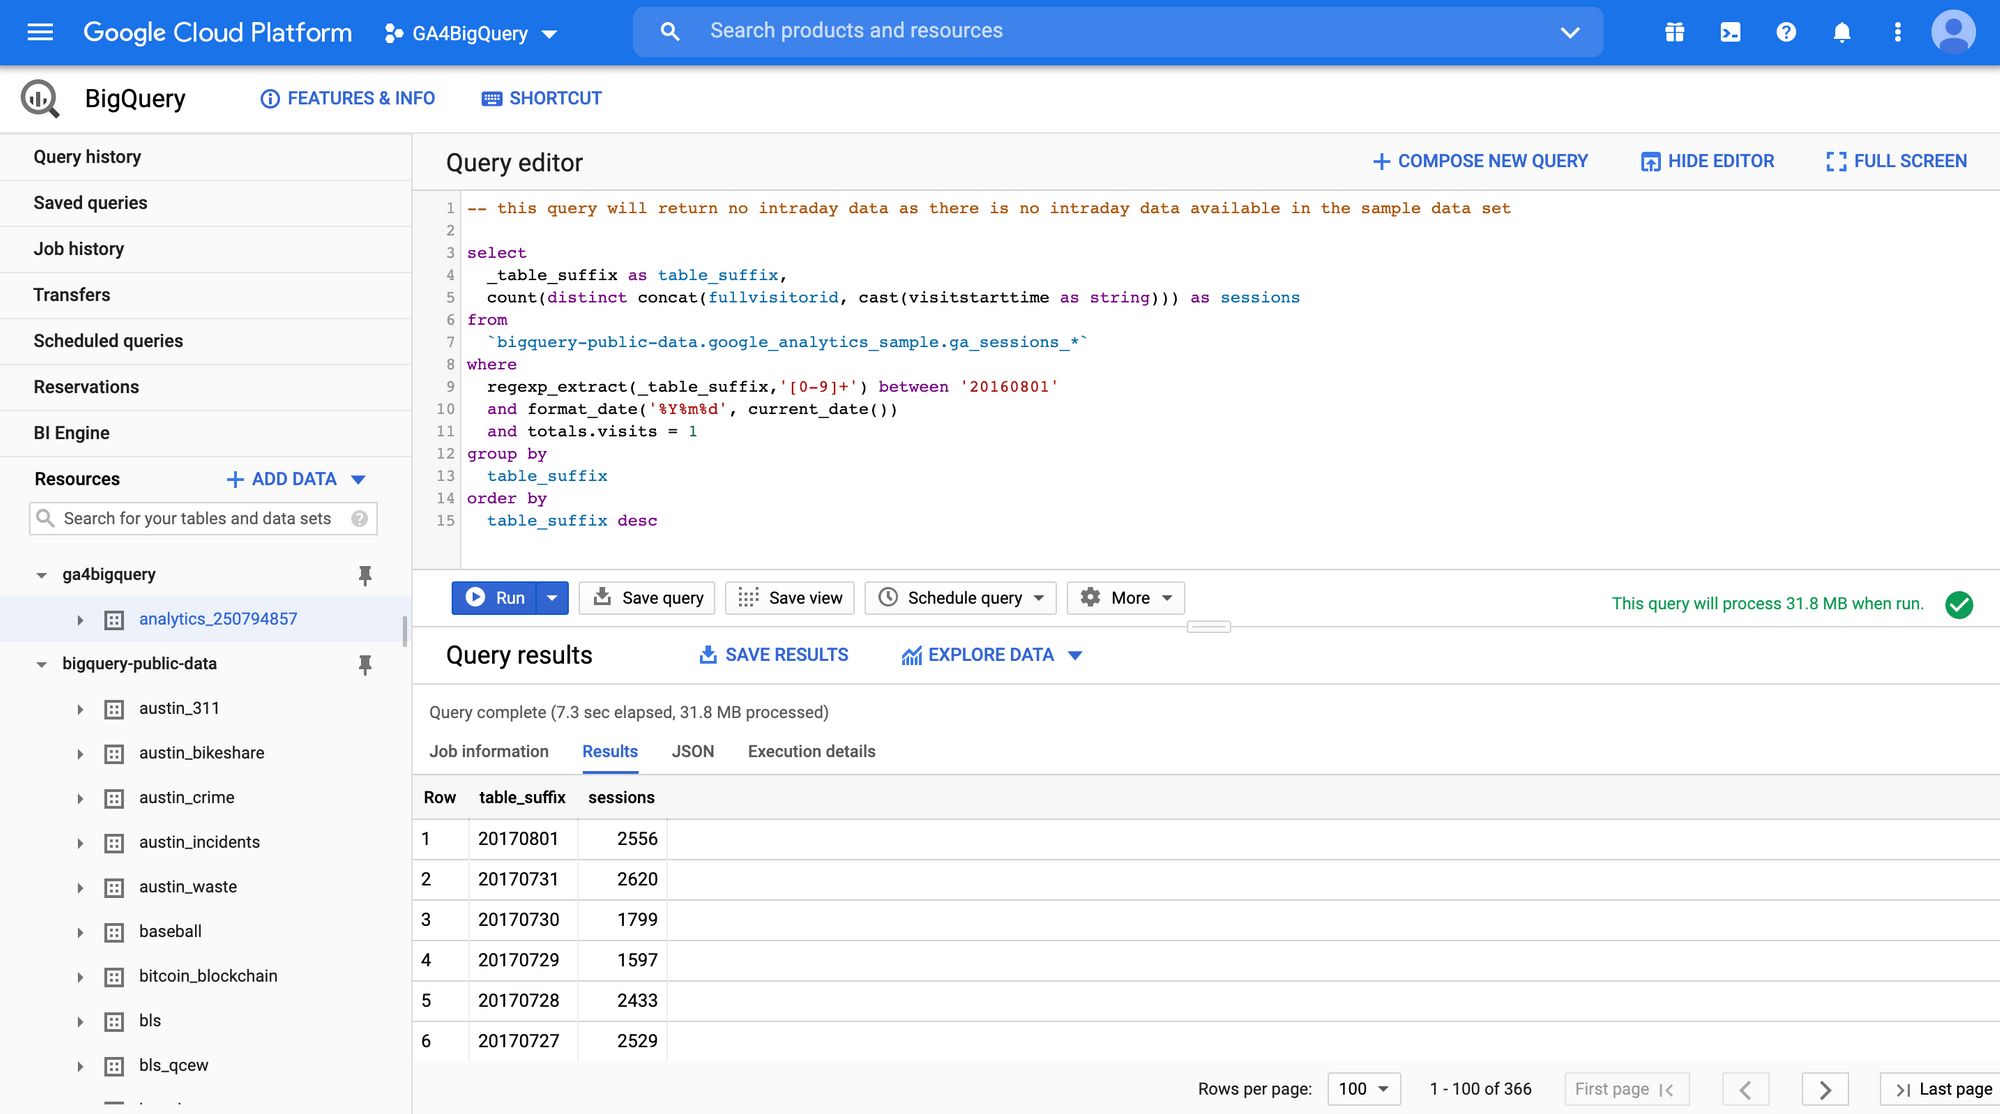Click the BigQuery logo icon
This screenshot has height=1114, width=2000.
point(40,98)
